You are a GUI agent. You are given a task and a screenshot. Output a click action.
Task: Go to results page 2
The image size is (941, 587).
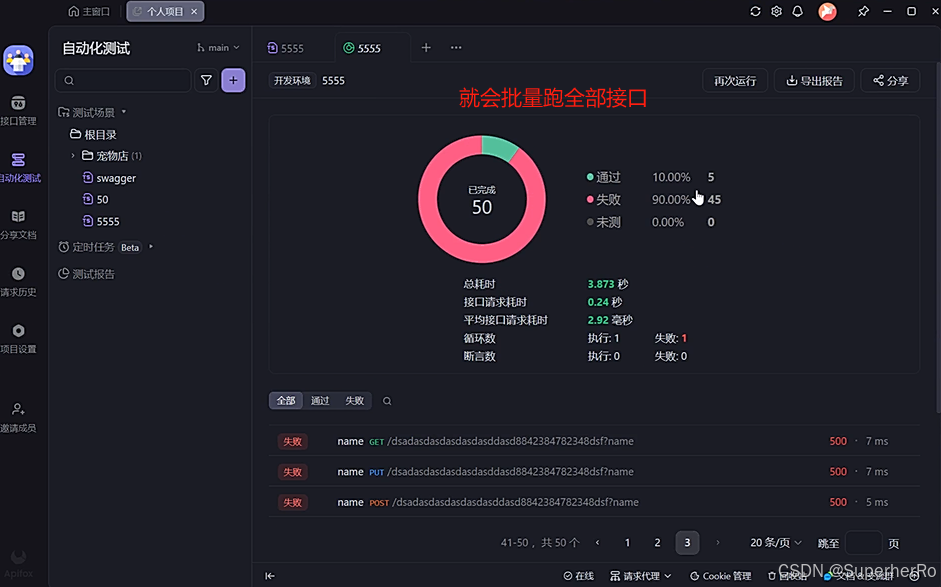click(x=657, y=542)
